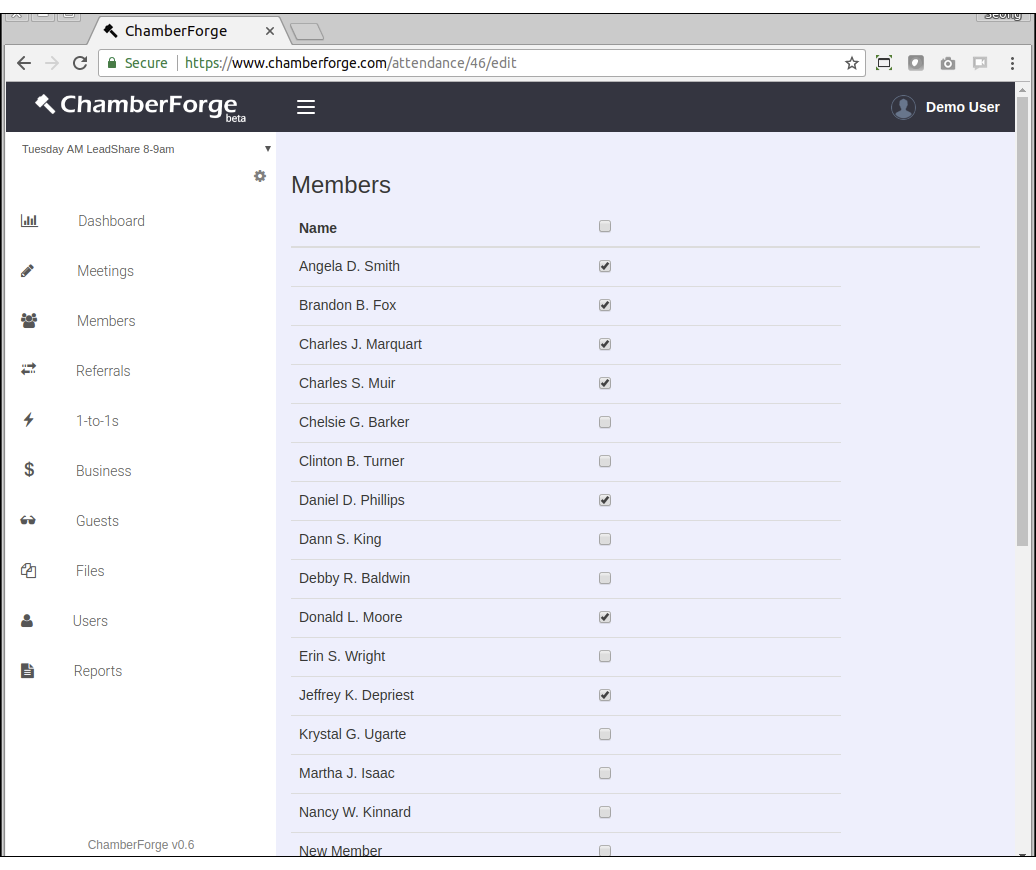Uncheck attendance for Angela D. Smith
1036x870 pixels.
(605, 266)
